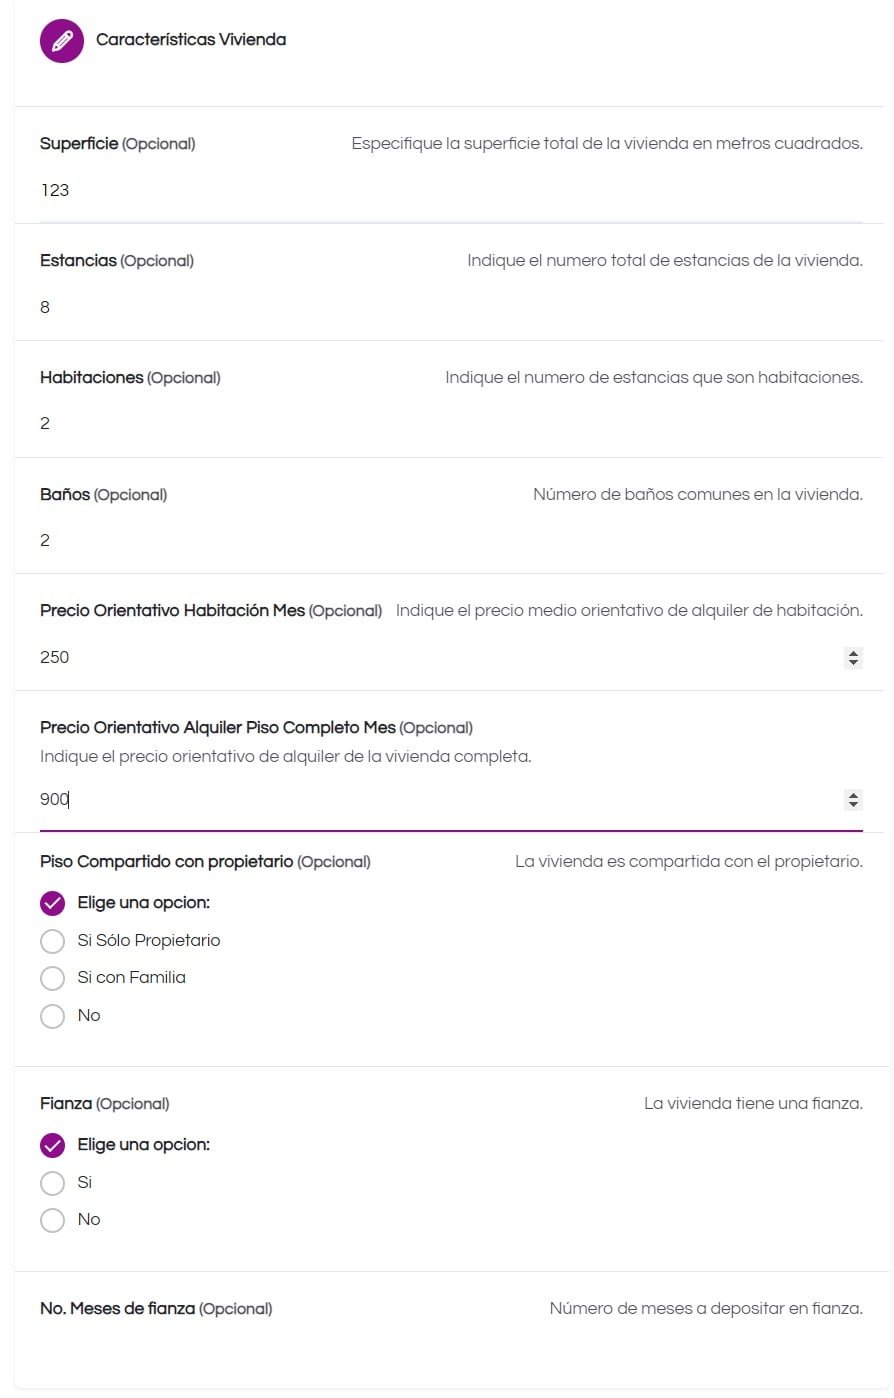The width and height of the screenshot is (894, 1398).
Task: Click the Habitaciones field with value 2
Action: point(451,423)
